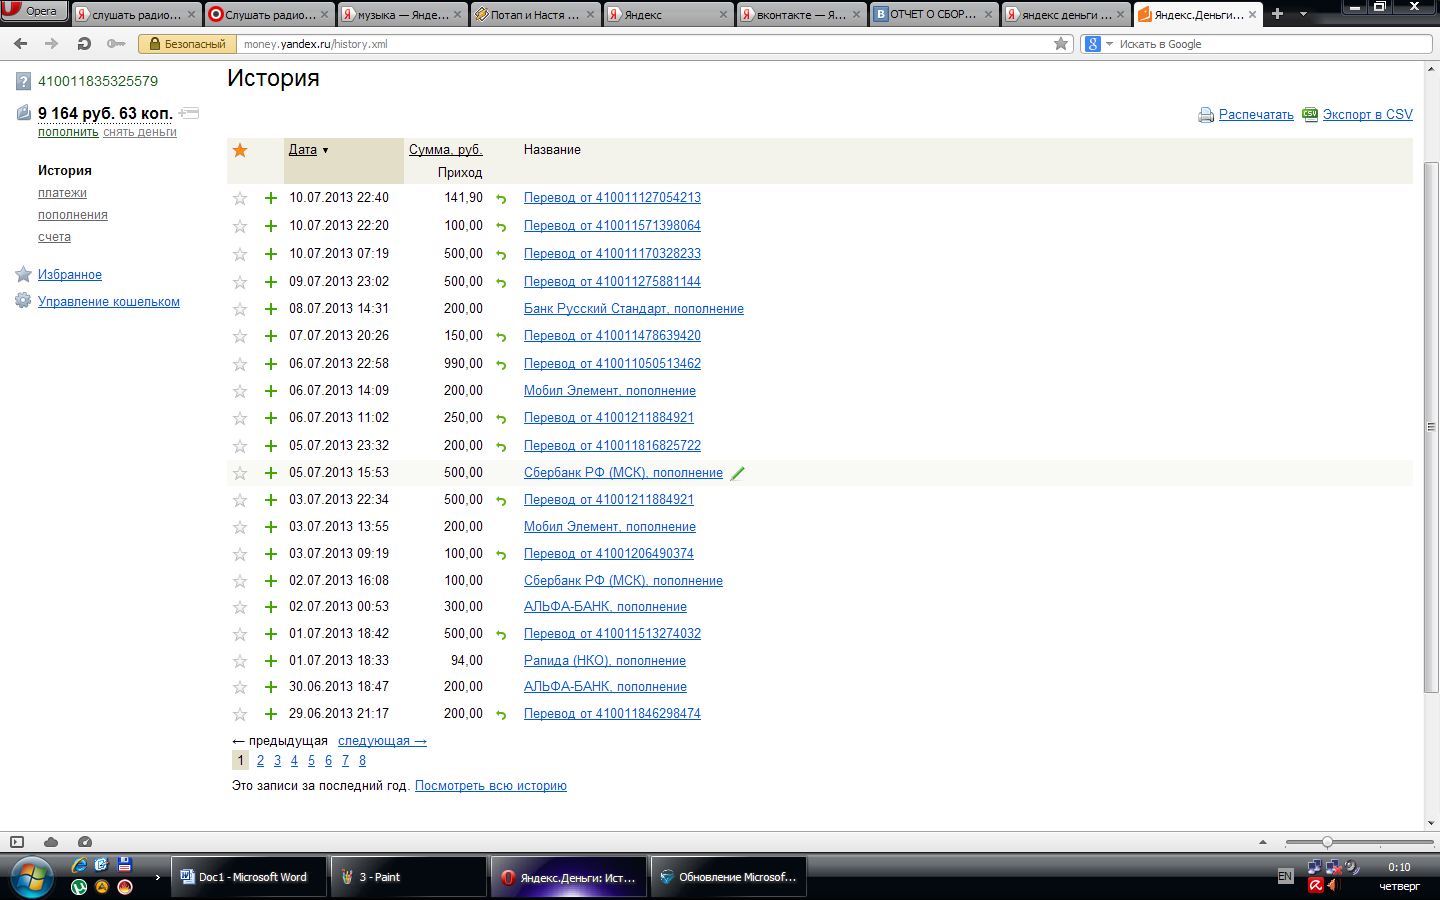Open zoom menu arrow in status bar

pyautogui.click(x=1263, y=842)
